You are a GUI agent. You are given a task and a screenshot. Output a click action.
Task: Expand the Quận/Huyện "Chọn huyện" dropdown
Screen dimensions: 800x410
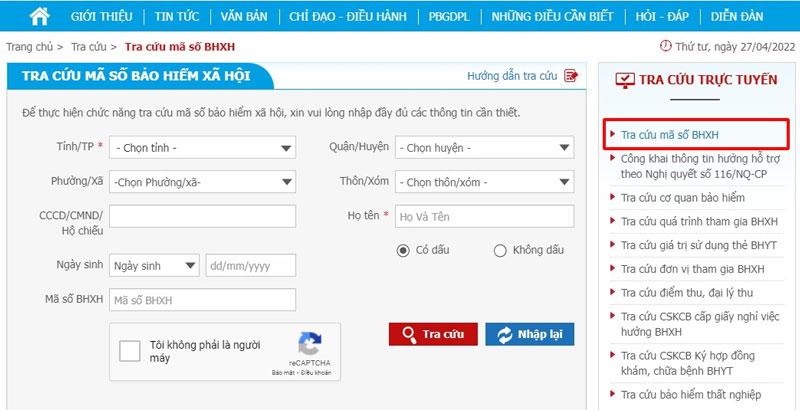(484, 148)
